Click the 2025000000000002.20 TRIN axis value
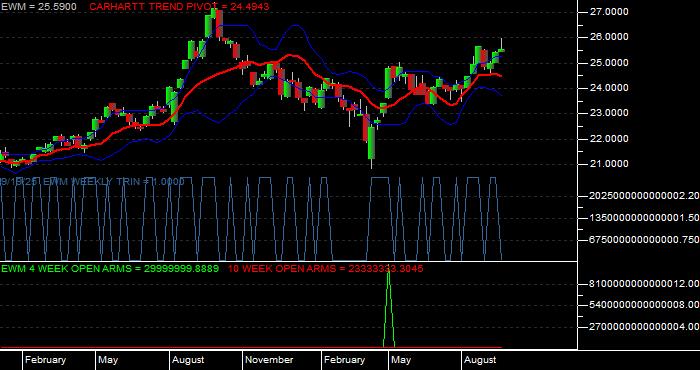The height and width of the screenshot is (370, 700). (x=645, y=195)
